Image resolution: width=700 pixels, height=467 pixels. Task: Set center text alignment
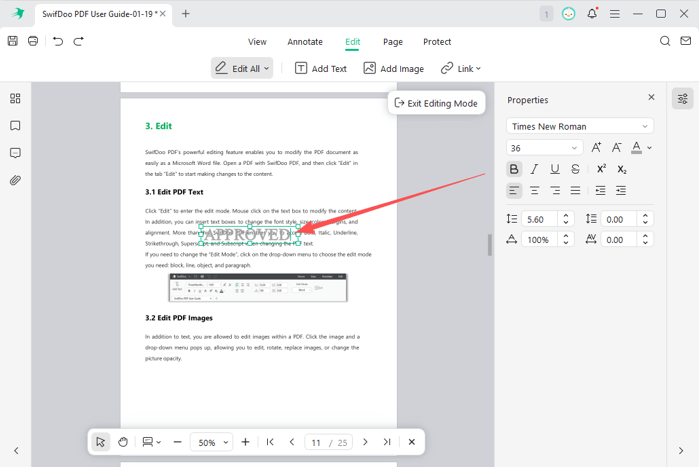[534, 191]
